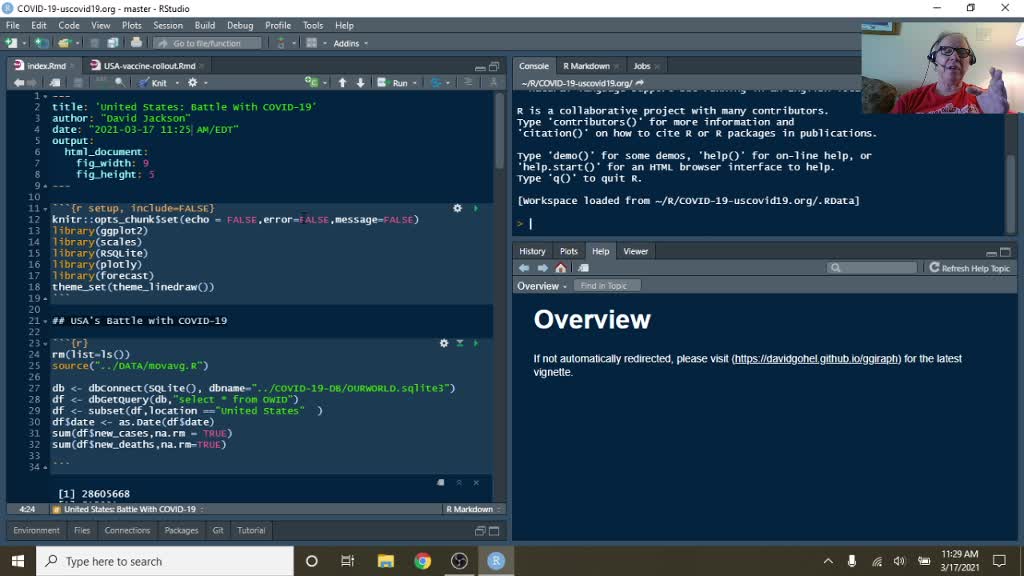The height and width of the screenshot is (576, 1024).
Task: Switch to the index.Rmd tab
Action: [x=46, y=66]
